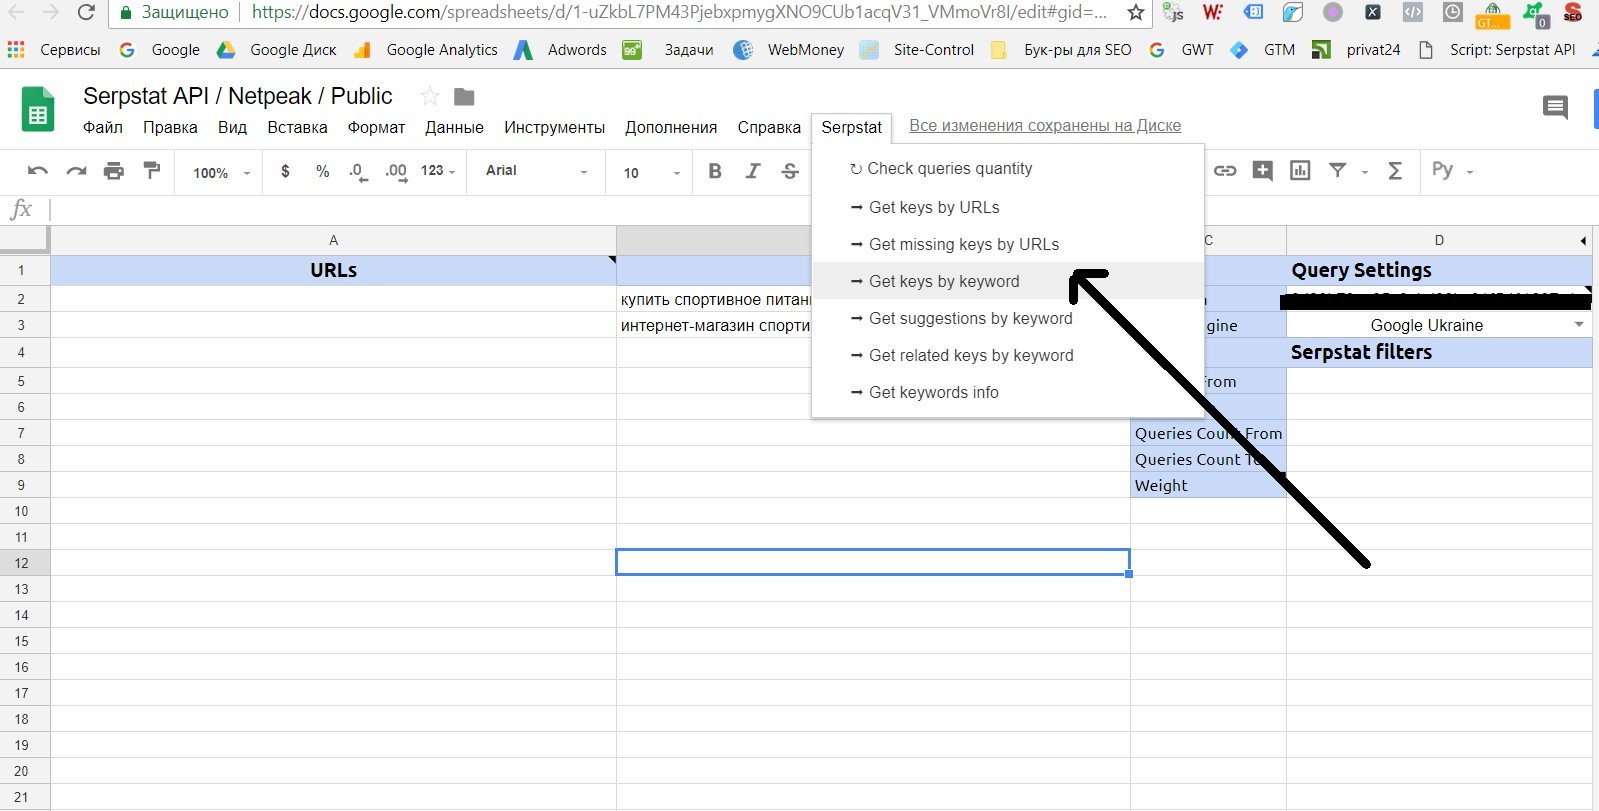
Task: Choose Get keys by keyword menu item
Action: [944, 281]
